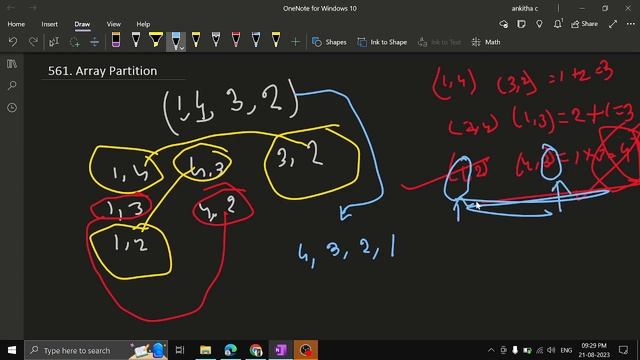This screenshot has width=640, height=360.
Task: Activate the Lasso Select tool
Action: pyautogui.click(x=74, y=42)
